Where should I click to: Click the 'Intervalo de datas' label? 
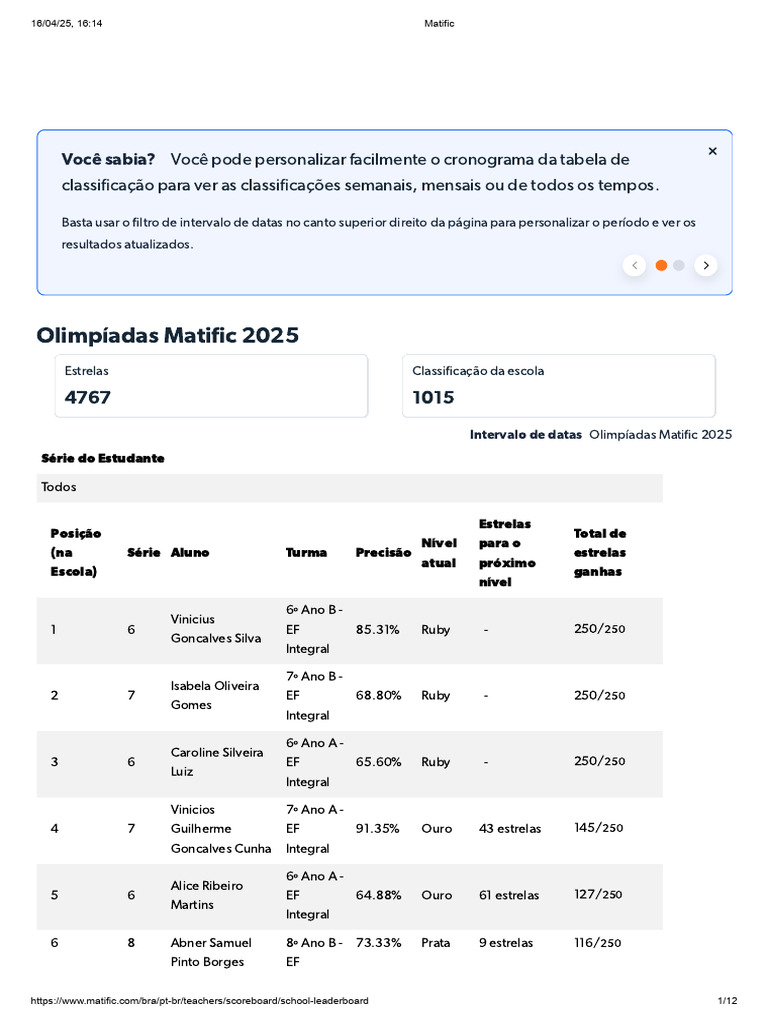526,434
